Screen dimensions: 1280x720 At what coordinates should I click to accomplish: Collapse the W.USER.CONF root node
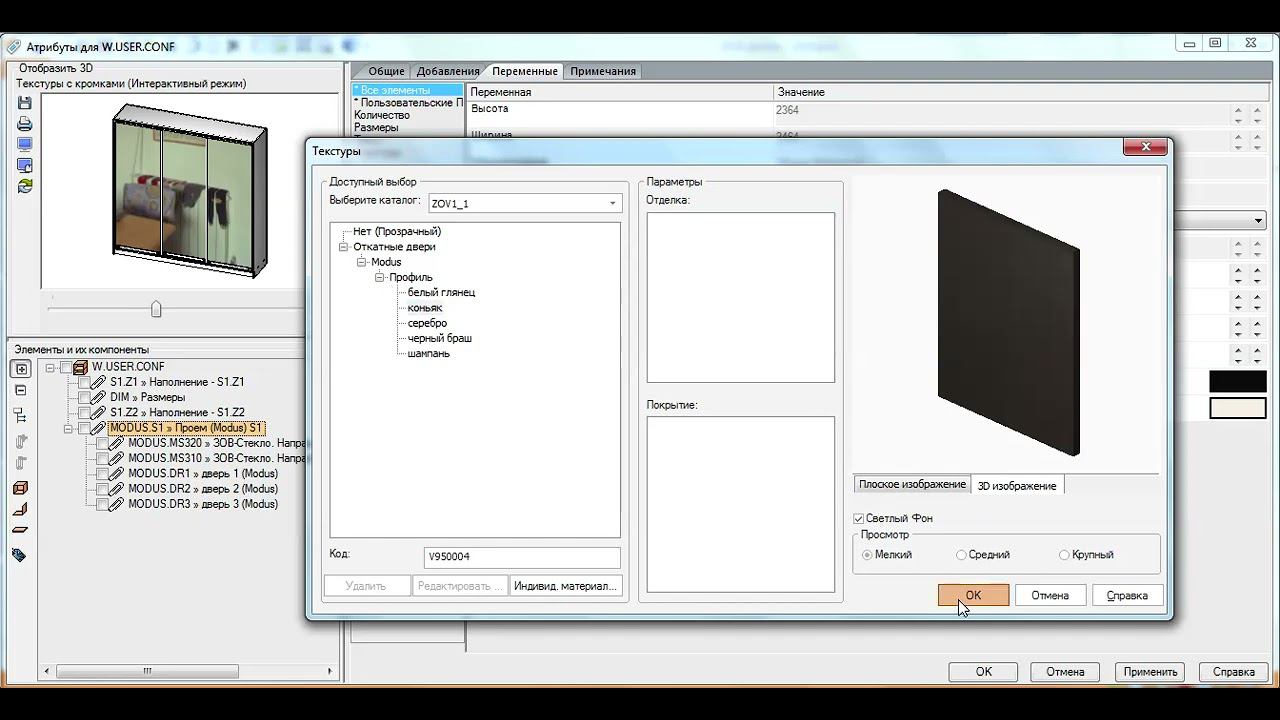[50, 367]
